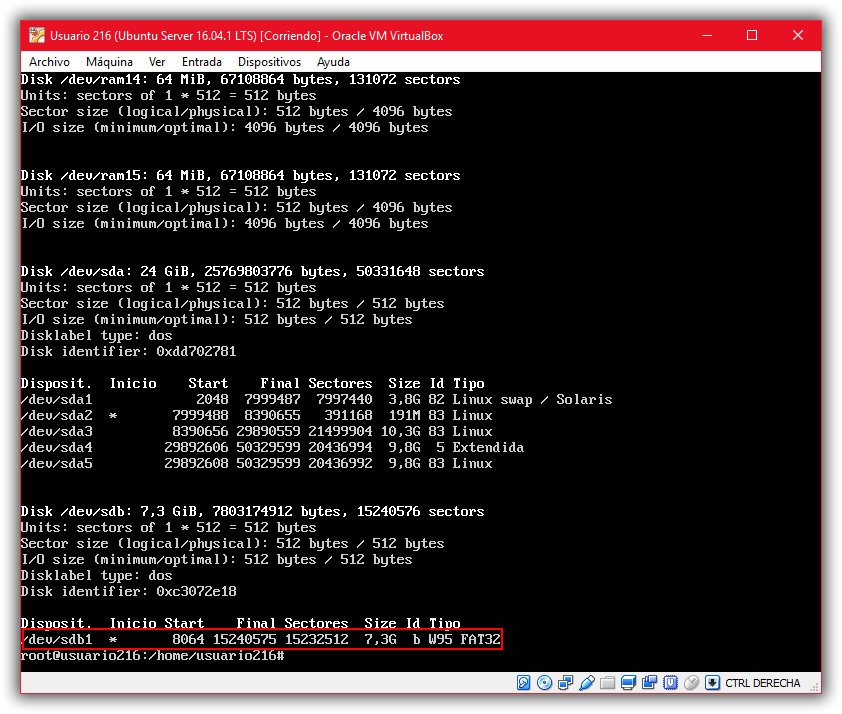Open the Ayuda menu

[x=333, y=62]
